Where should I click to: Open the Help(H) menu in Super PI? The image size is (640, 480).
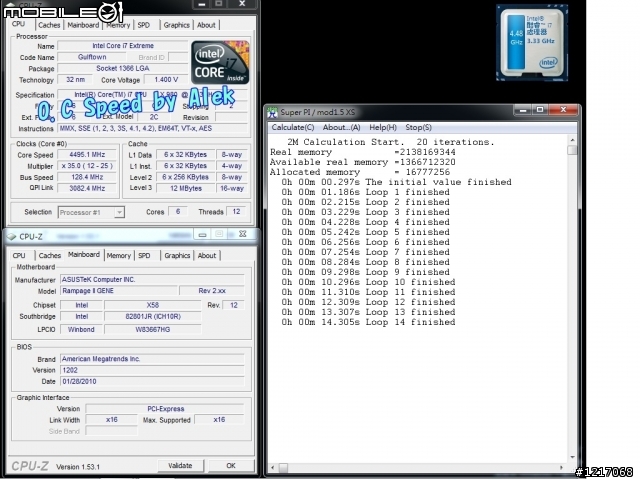pyautogui.click(x=383, y=127)
